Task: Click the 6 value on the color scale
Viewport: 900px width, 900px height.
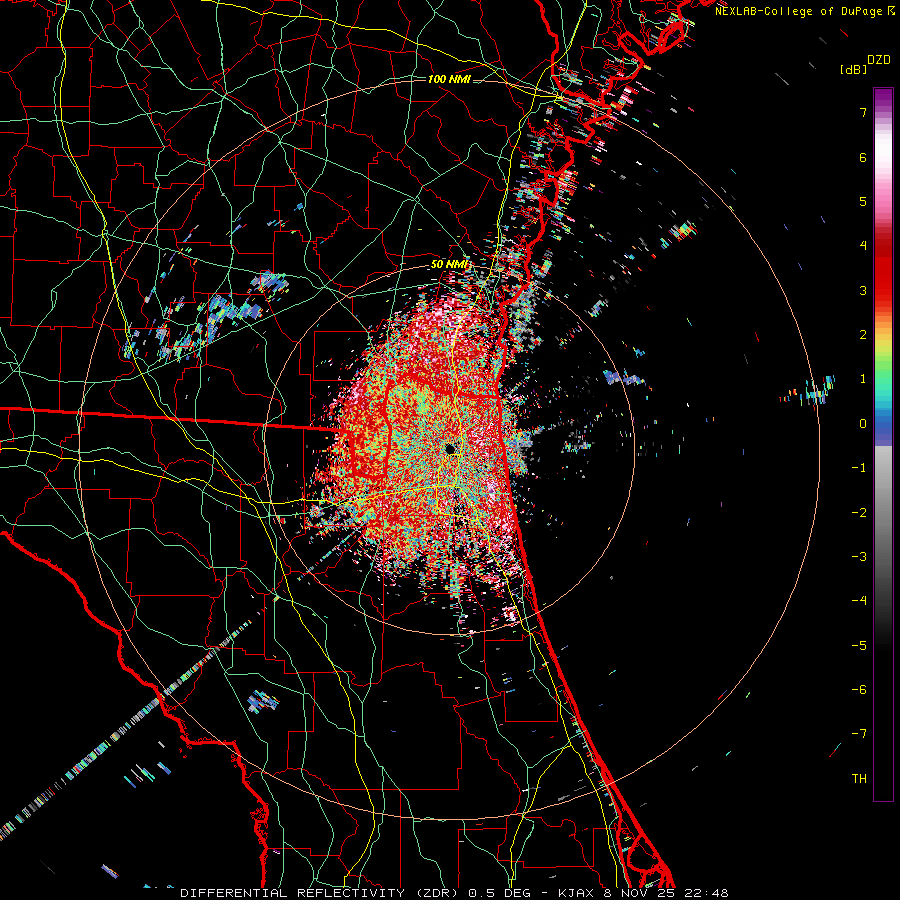Action: (863, 157)
